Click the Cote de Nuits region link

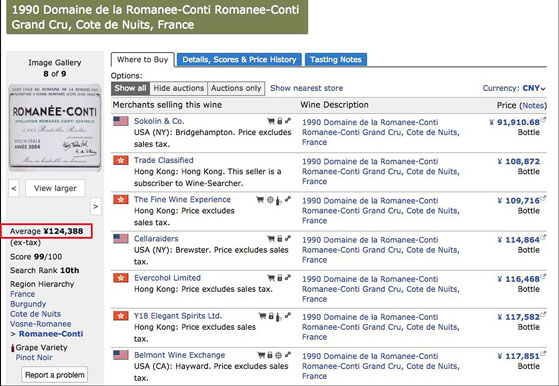[35, 314]
